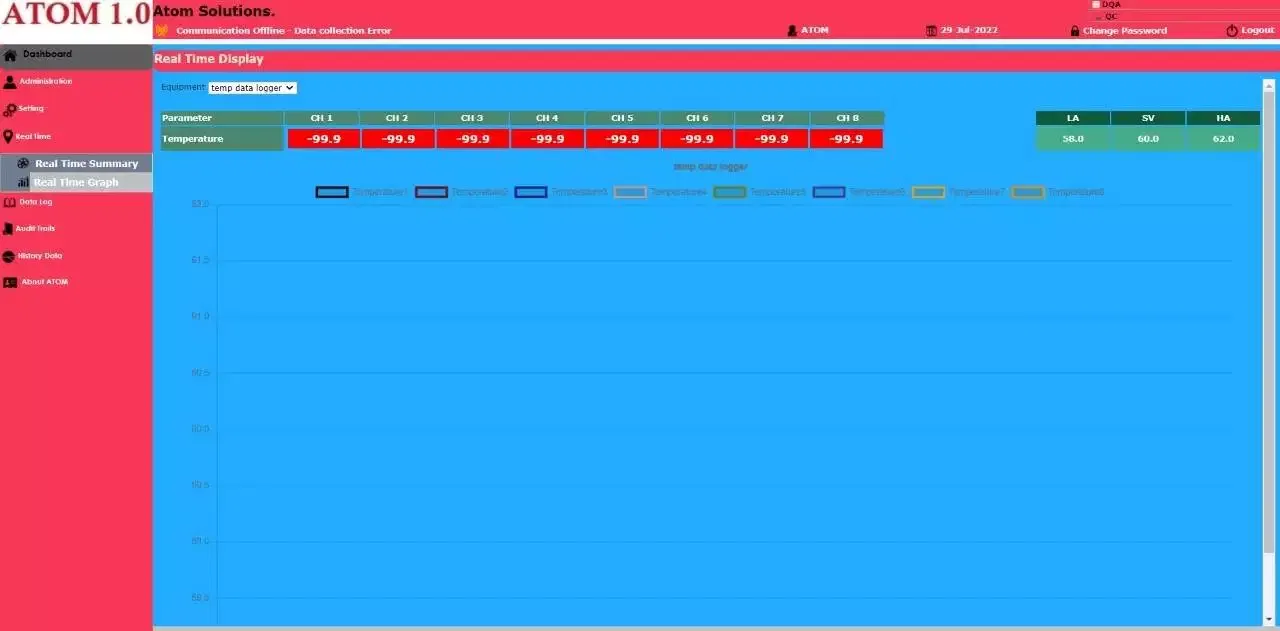Click the Change Password lock icon

[x=1075, y=31]
